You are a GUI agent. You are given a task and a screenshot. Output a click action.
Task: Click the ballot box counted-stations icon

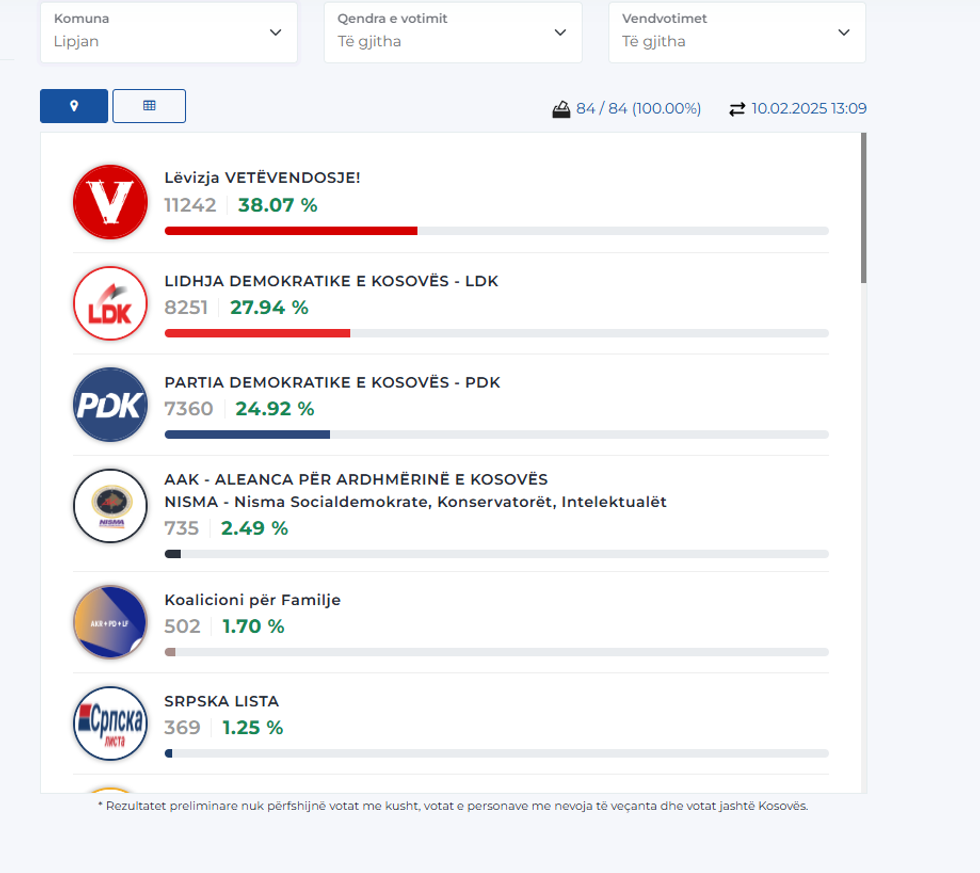[561, 109]
